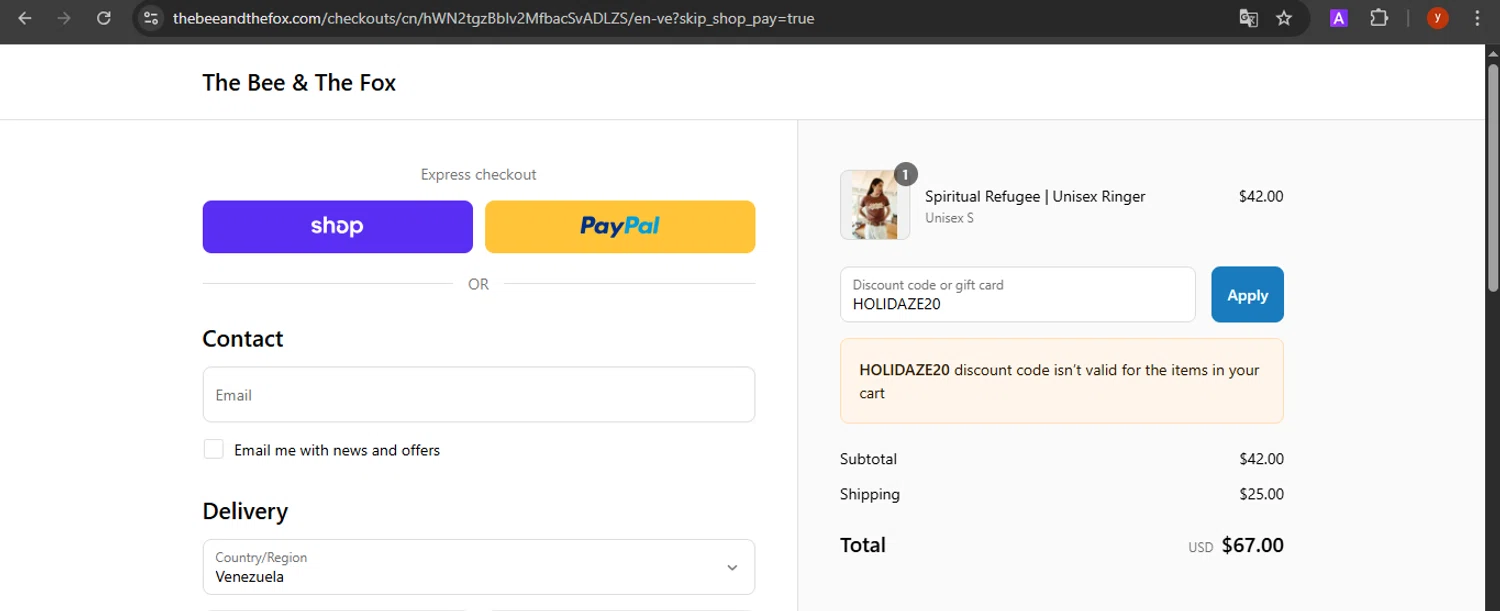Click the $25.00 shipping amount
1500x611 pixels.
(x=1261, y=494)
